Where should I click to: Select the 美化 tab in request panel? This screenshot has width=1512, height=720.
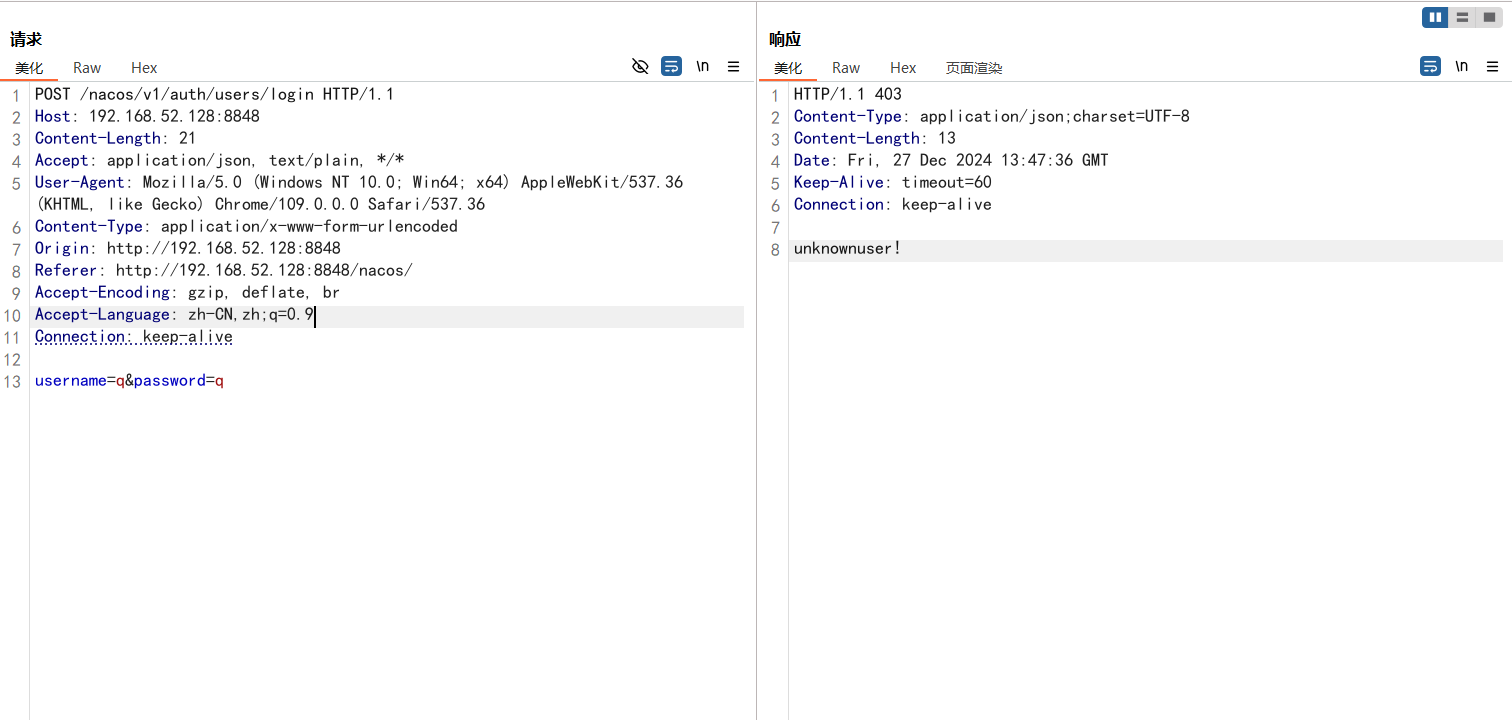tap(29, 68)
